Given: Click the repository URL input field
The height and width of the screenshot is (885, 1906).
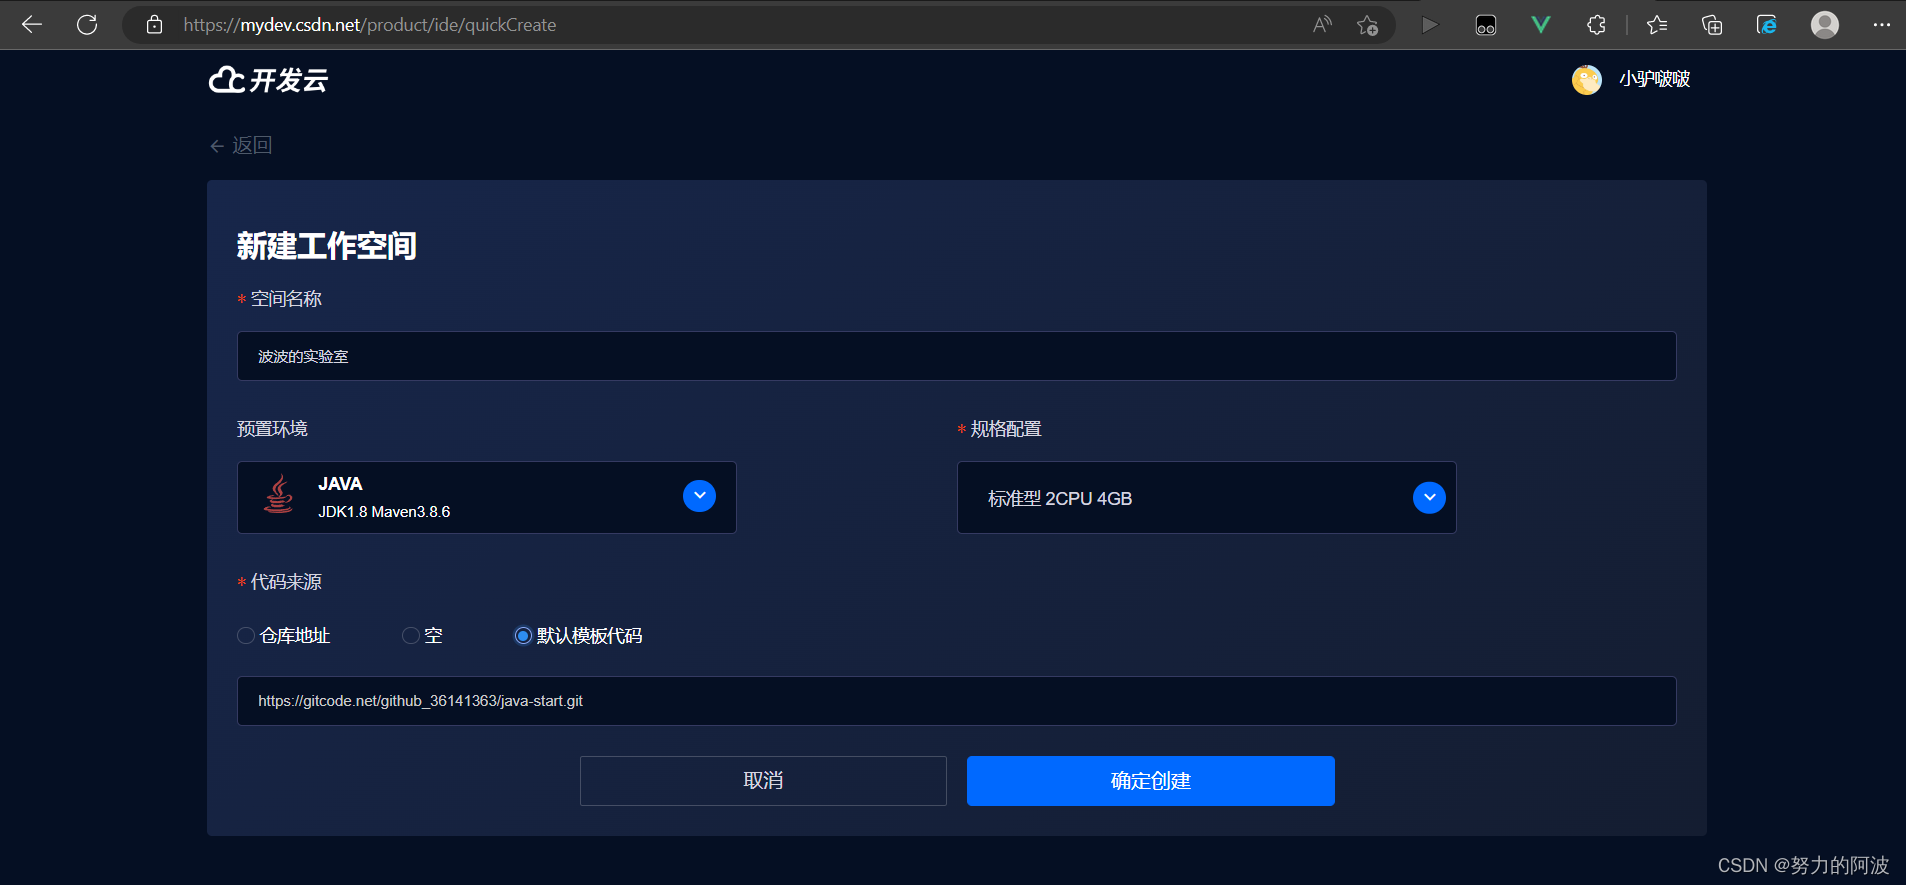Looking at the screenshot, I should 956,701.
